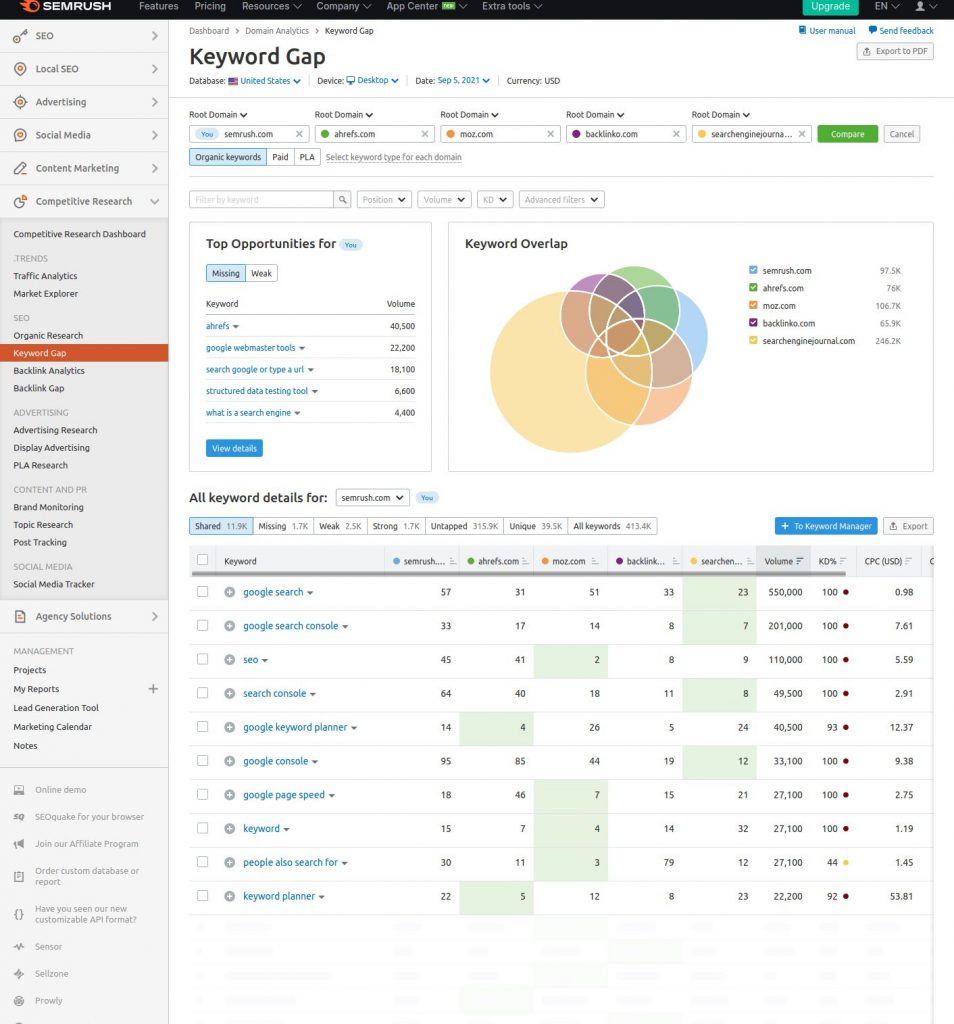
Task: Click the Volume column sort icon
Action: point(800,562)
